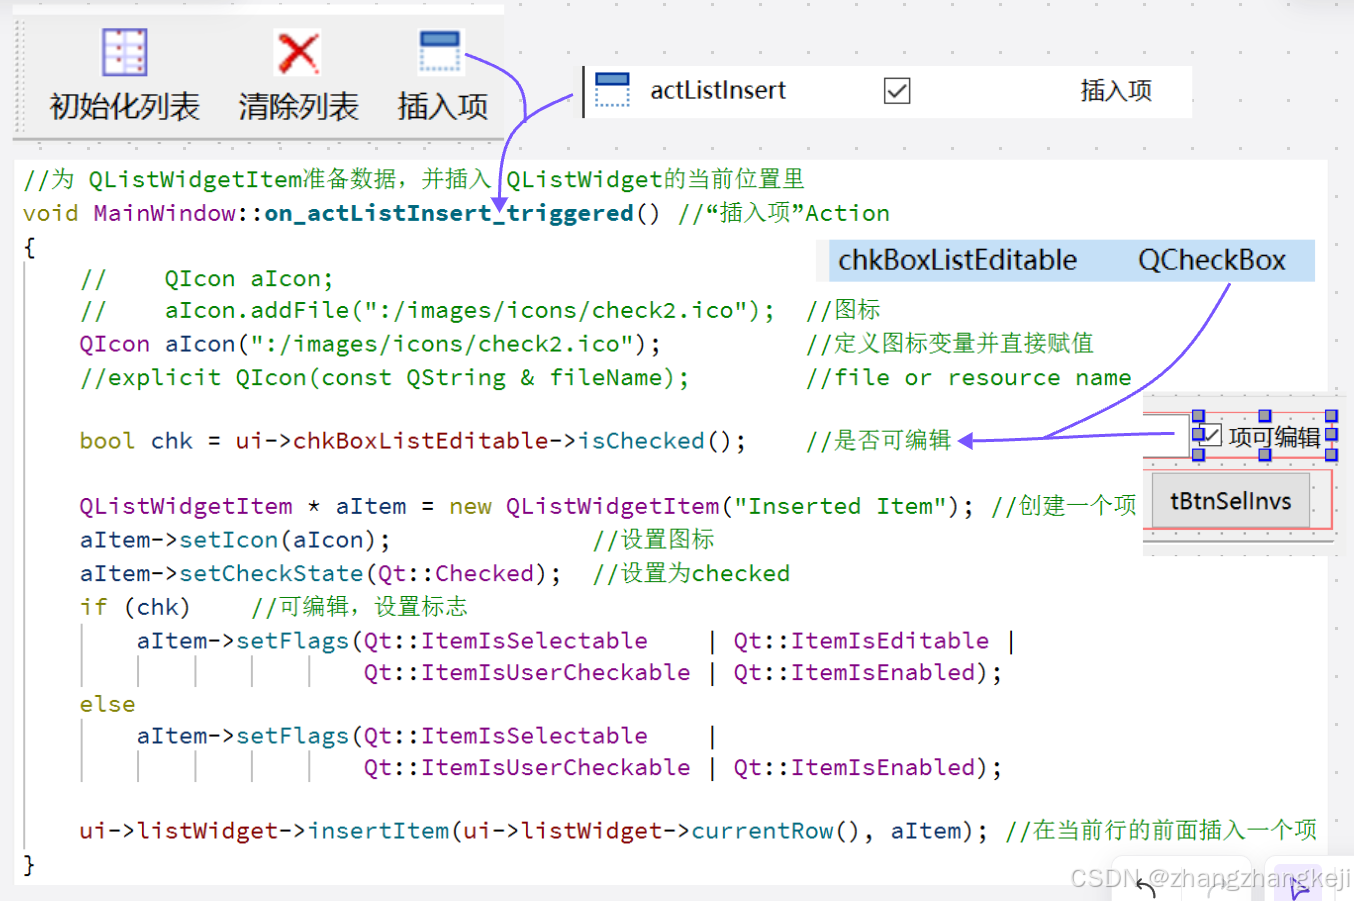The height and width of the screenshot is (901, 1354).
Task: Click the new QListWidgetItem("Inserted Item") line
Action: [x=526, y=506]
